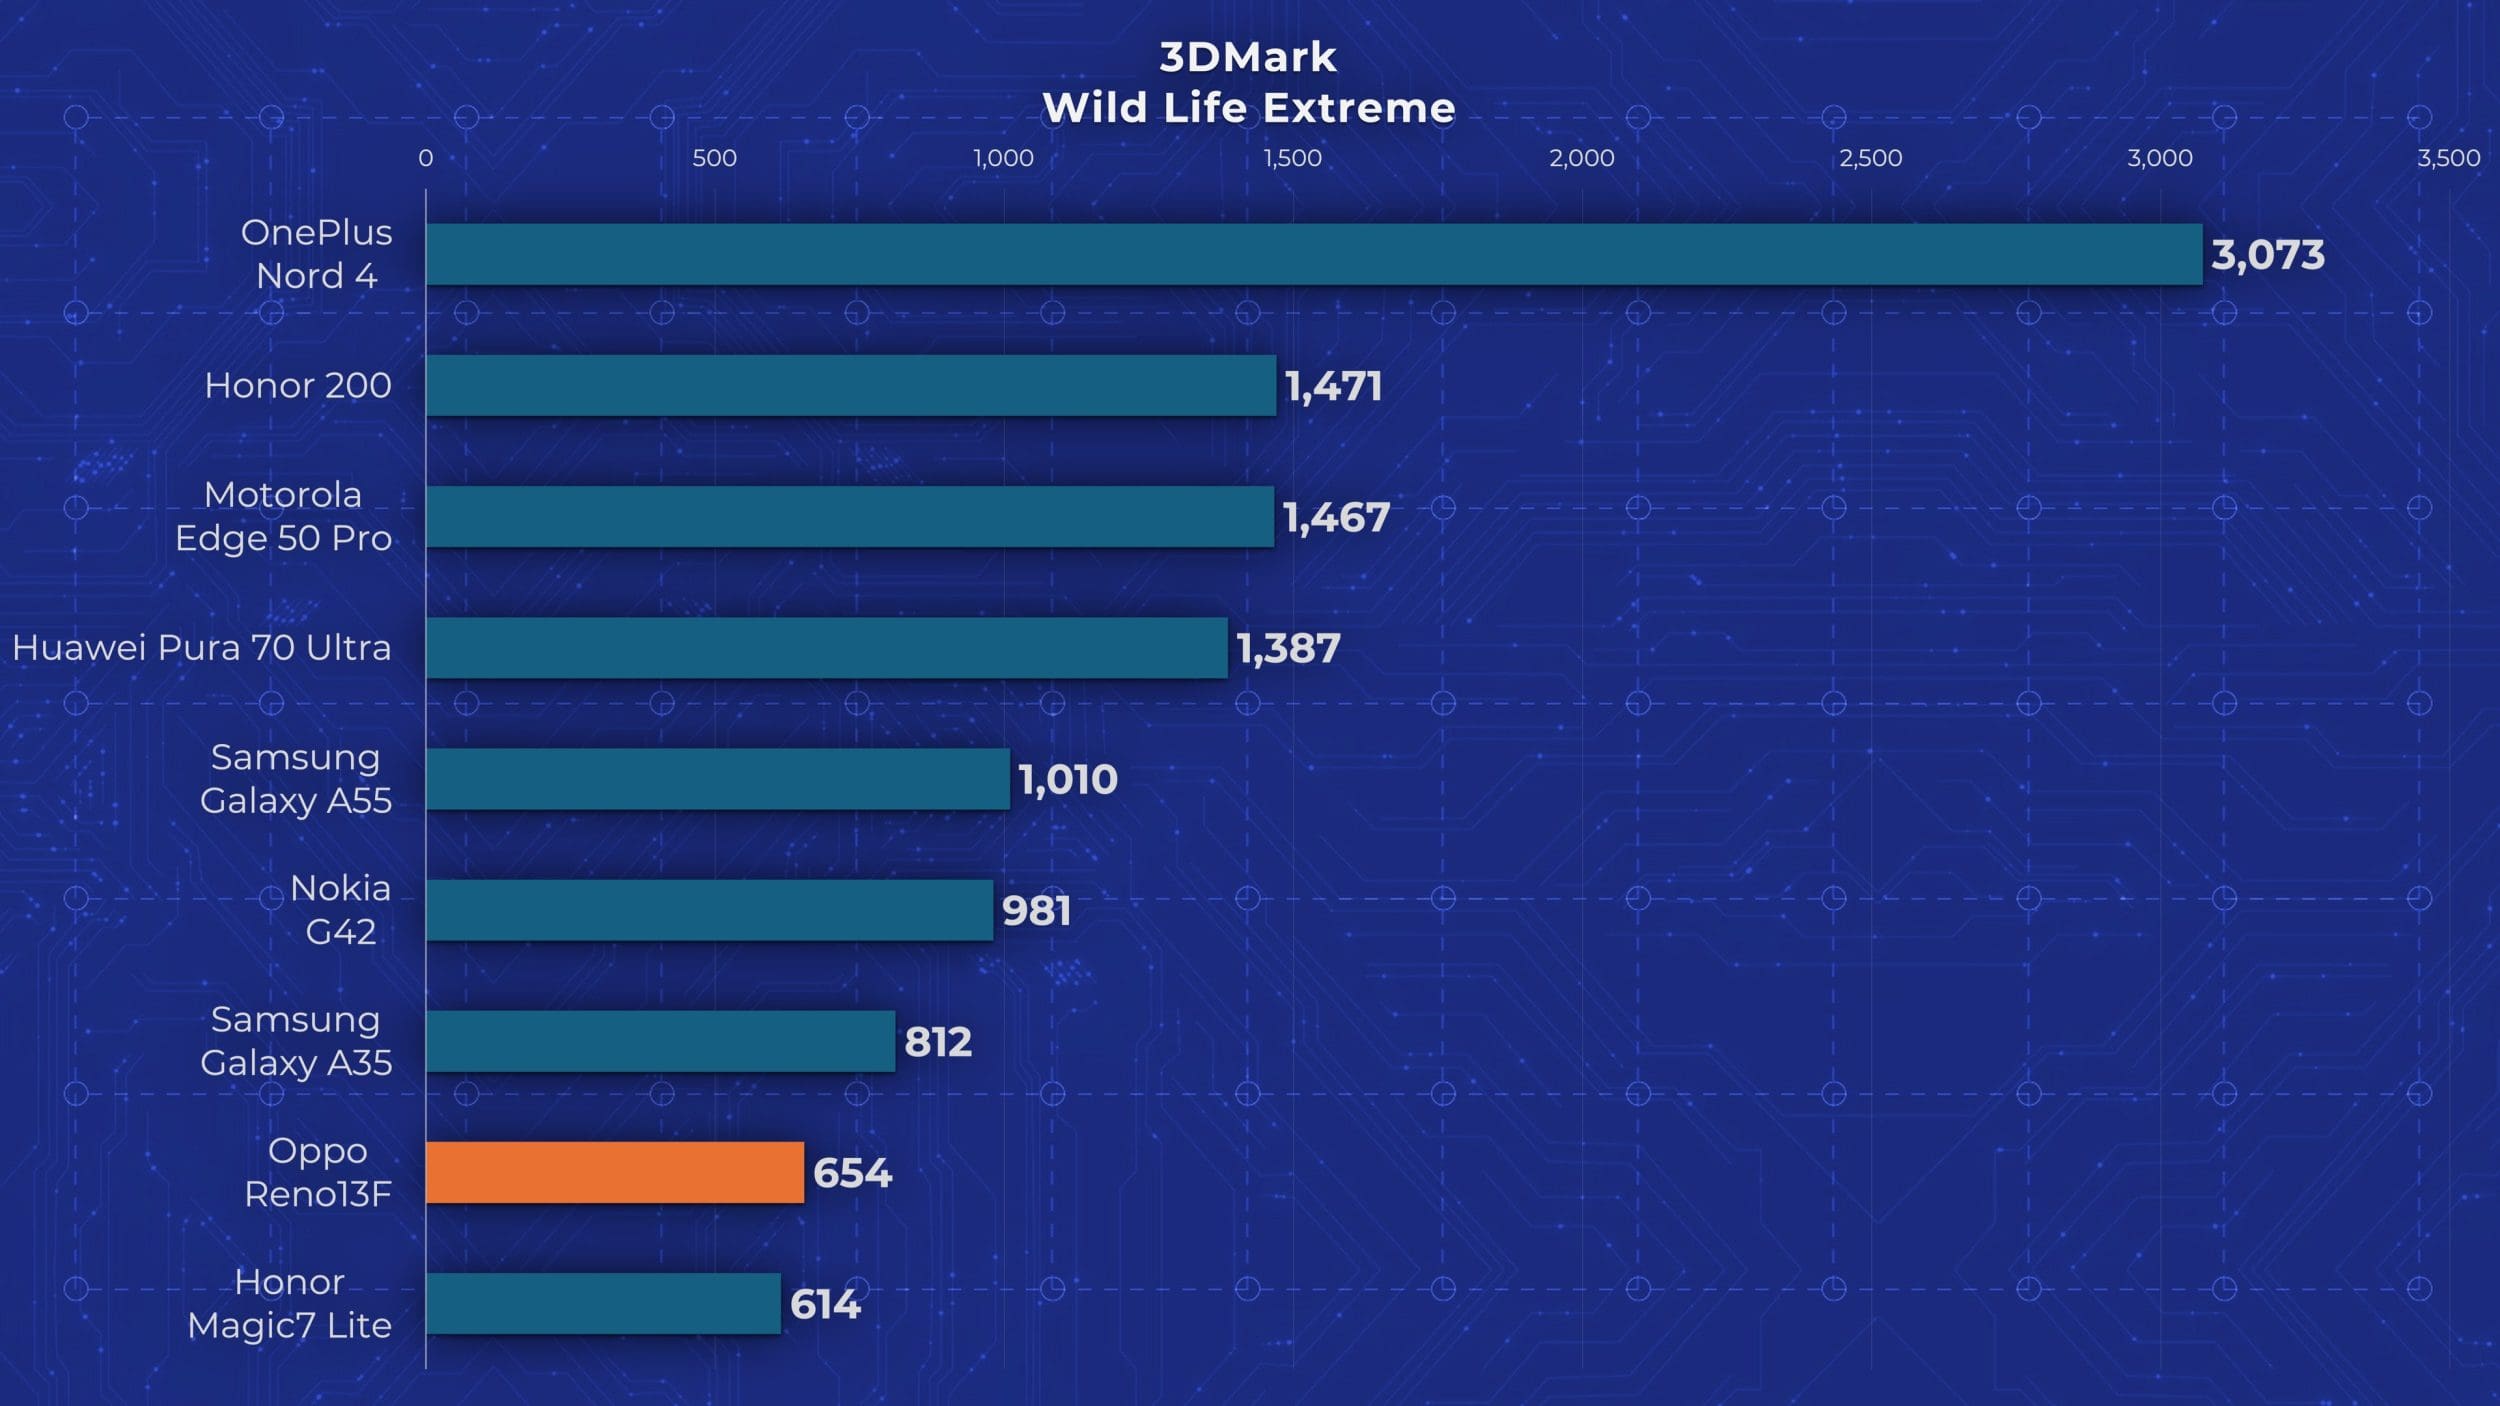Click the Samsung Galaxy A35 bar

(x=661, y=1041)
